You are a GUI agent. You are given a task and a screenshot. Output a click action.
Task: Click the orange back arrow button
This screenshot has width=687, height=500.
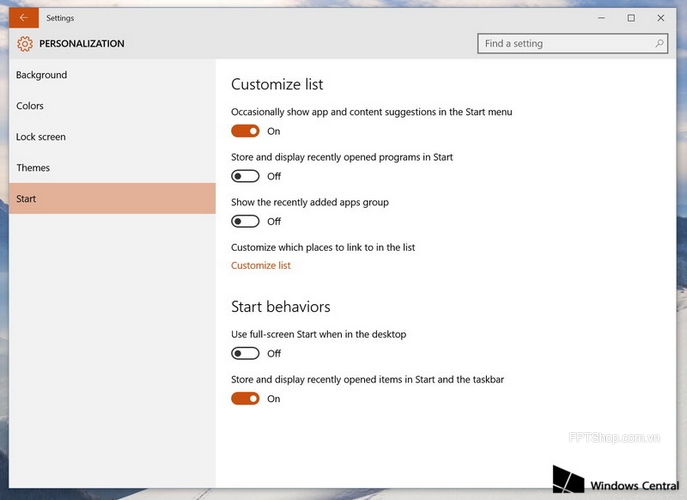24,18
